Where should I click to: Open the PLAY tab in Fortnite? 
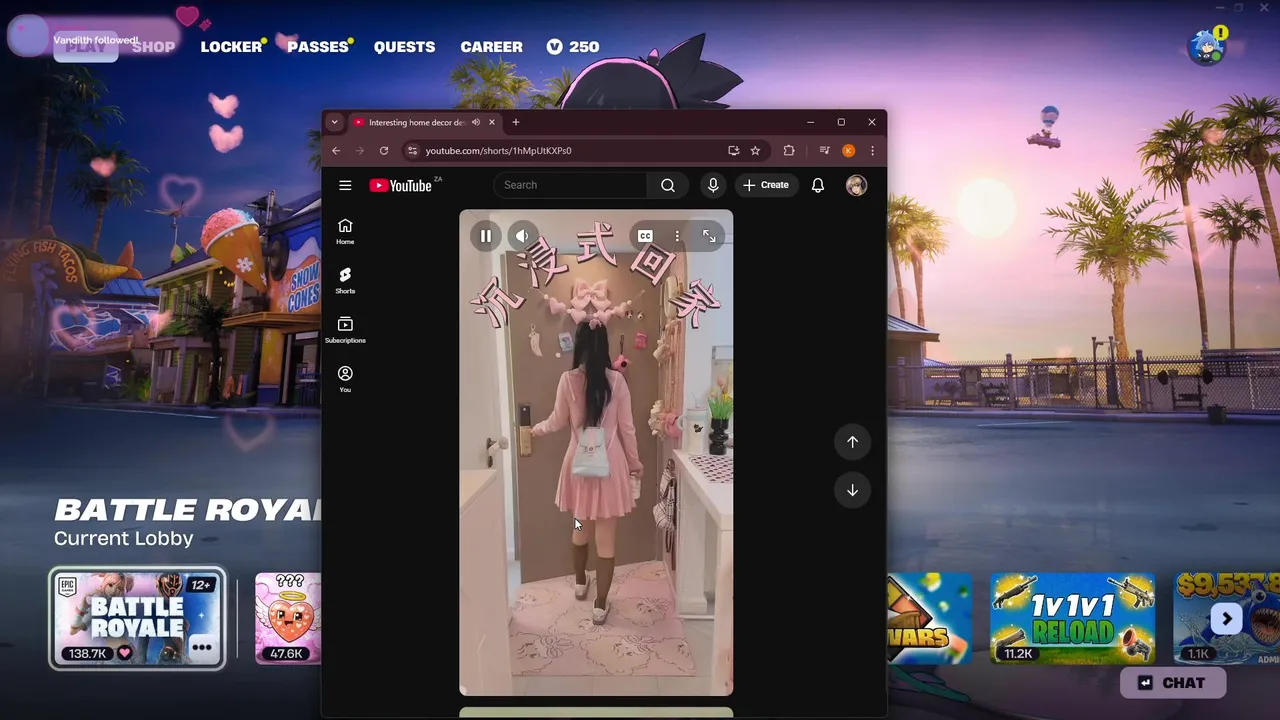85,47
